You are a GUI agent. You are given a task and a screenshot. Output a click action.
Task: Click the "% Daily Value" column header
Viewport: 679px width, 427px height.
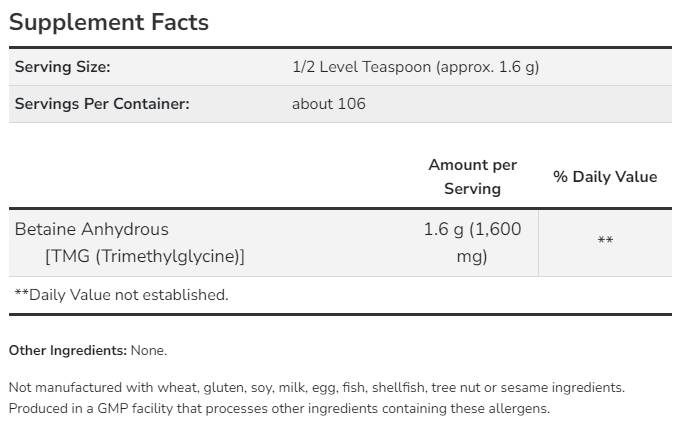click(x=605, y=176)
